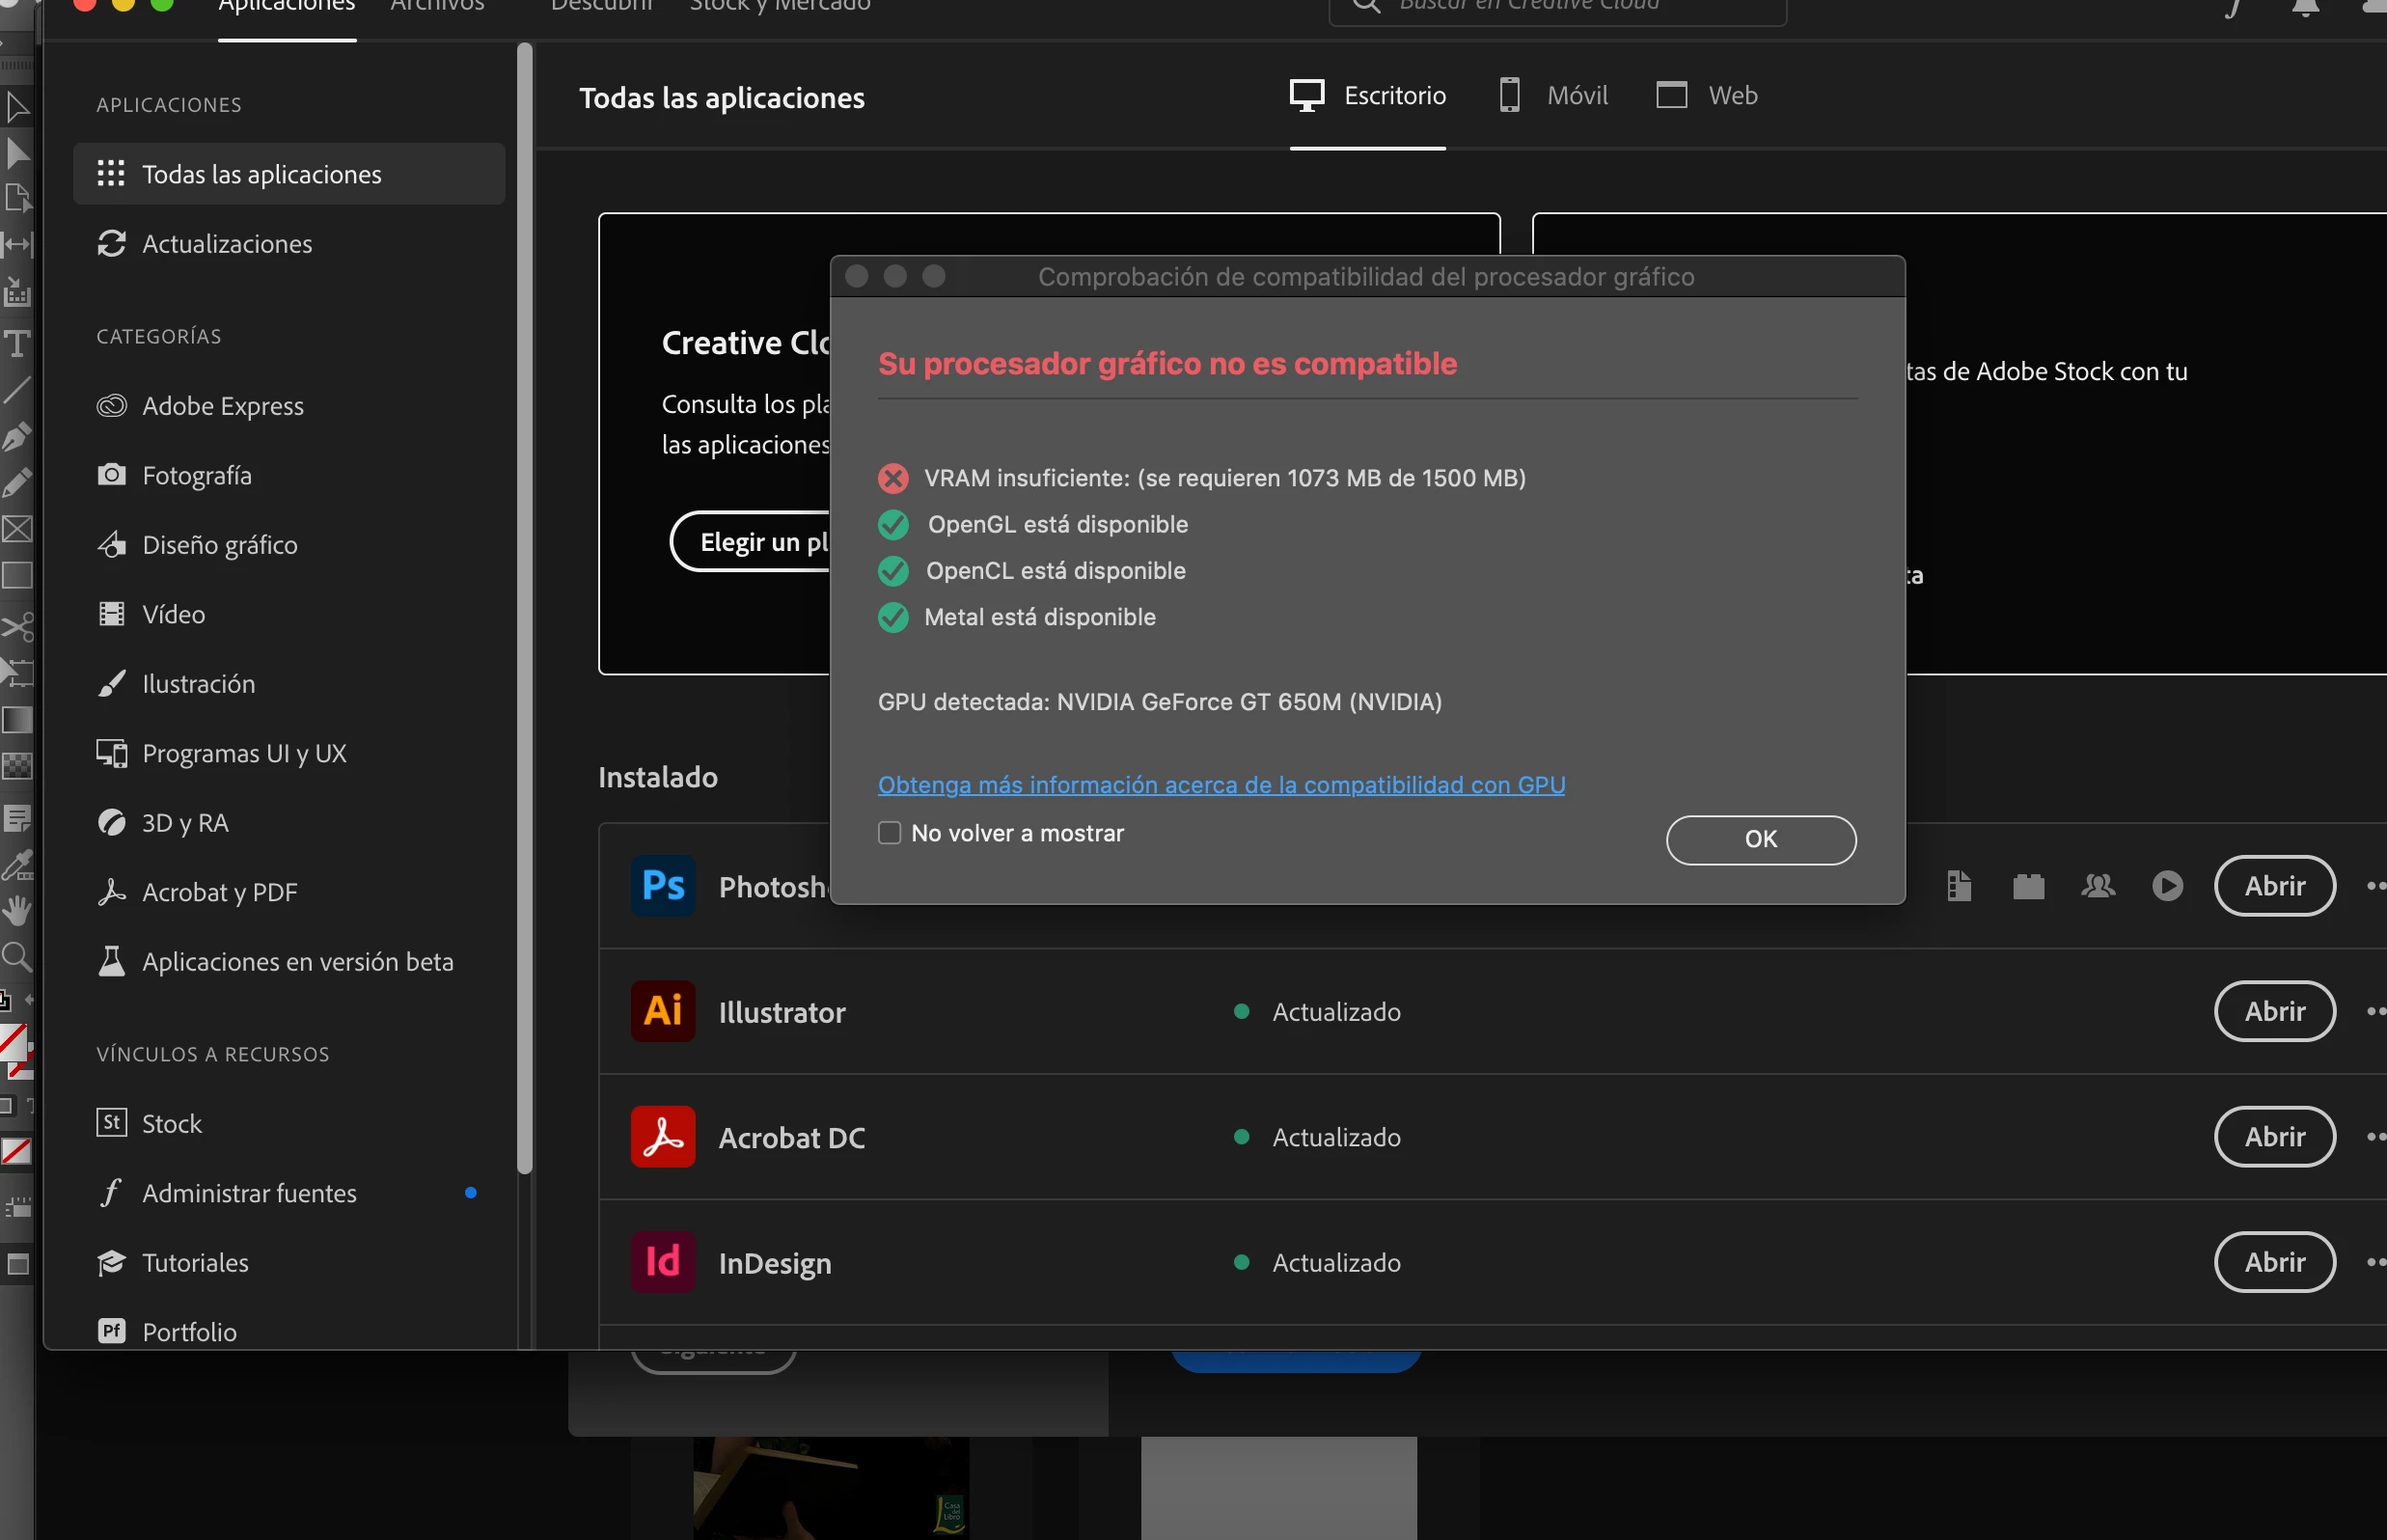The image size is (2387, 1540).
Task: Click the Illustrator app icon
Action: click(662, 1011)
